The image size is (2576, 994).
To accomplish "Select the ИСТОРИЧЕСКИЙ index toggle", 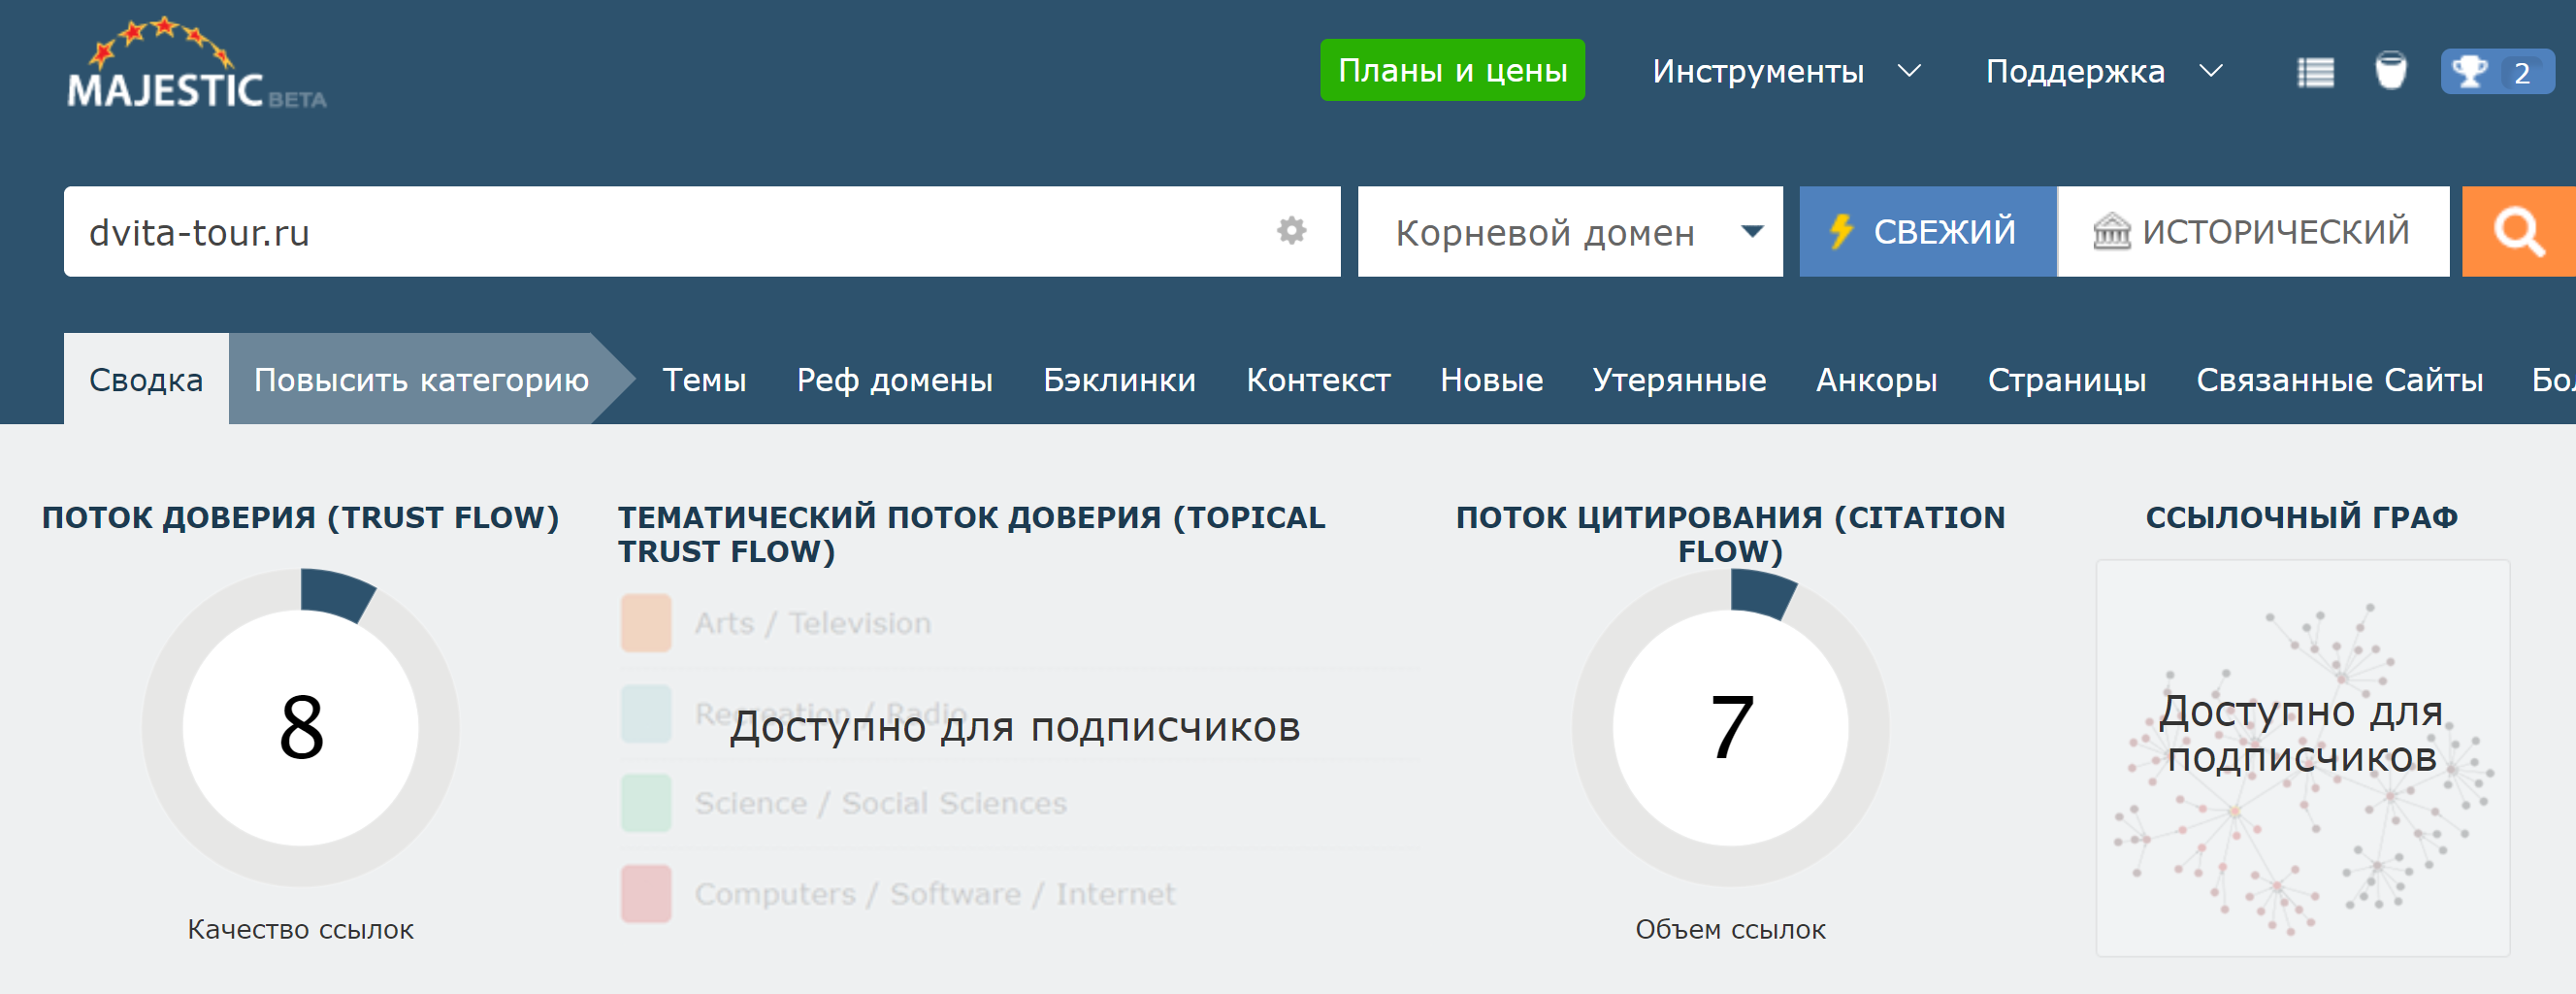I will click(x=2253, y=231).
